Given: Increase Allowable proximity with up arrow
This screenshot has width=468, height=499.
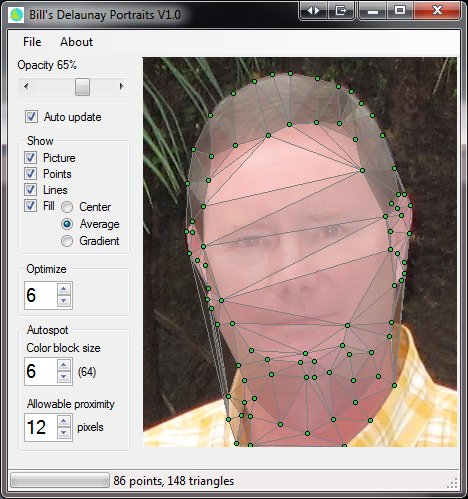Looking at the screenshot, I should pos(64,421).
